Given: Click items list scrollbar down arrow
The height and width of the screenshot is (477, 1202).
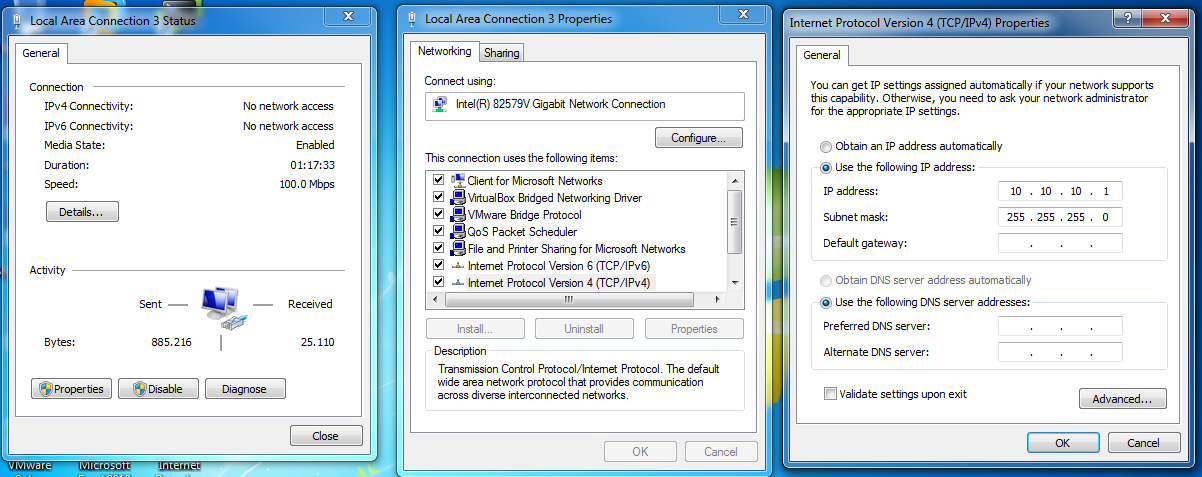Looking at the screenshot, I should [x=735, y=283].
